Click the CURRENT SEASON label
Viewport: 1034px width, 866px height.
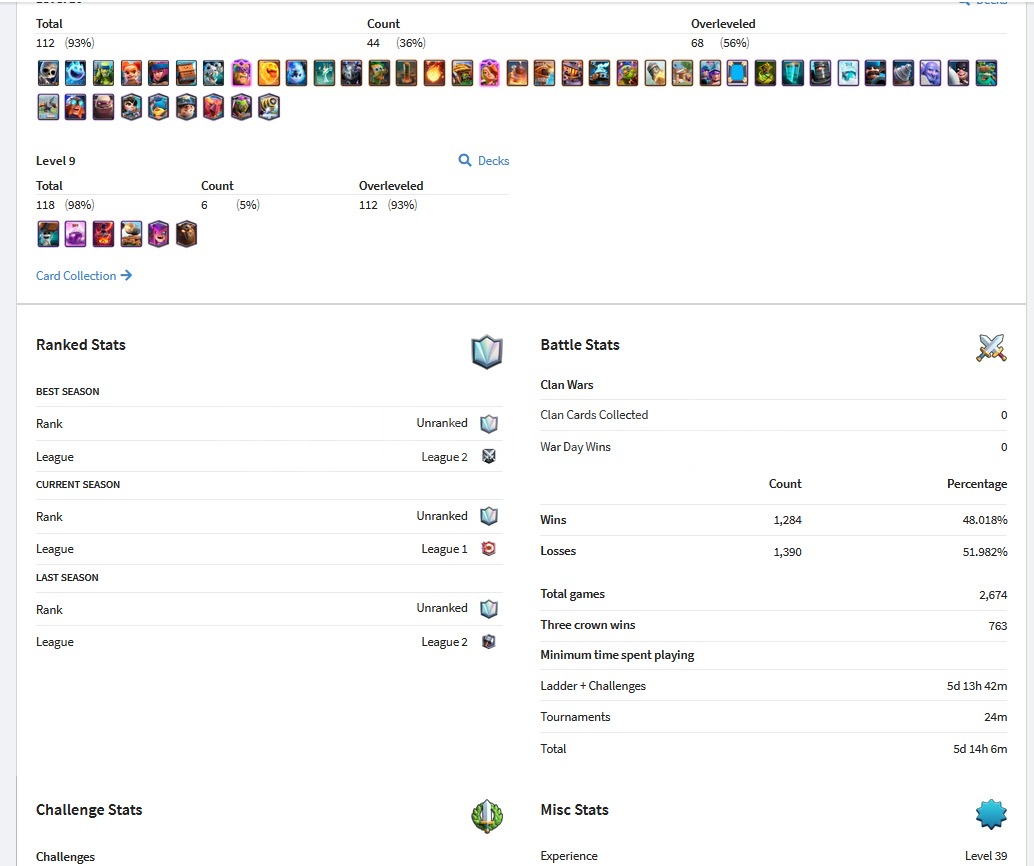click(78, 484)
